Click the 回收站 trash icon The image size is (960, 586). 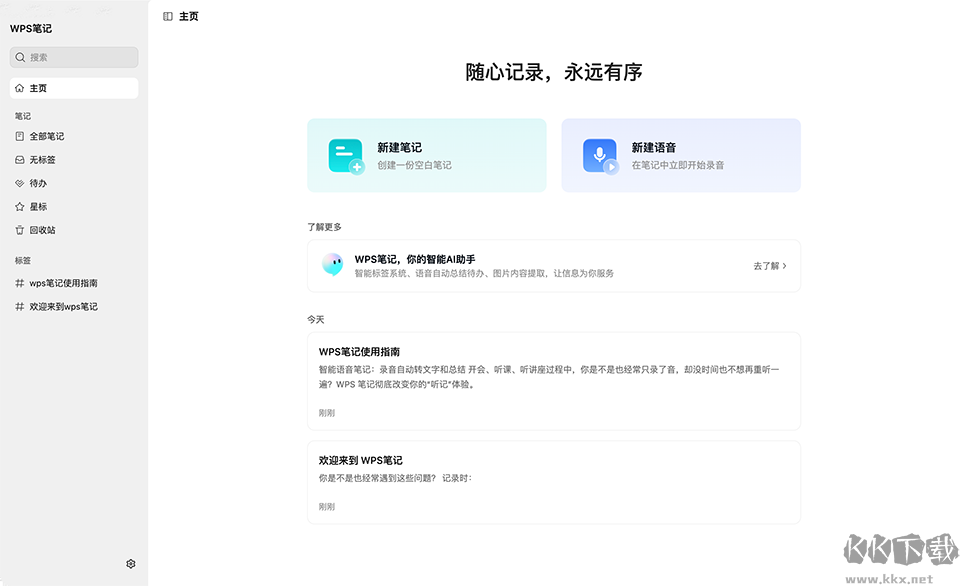(x=20, y=230)
